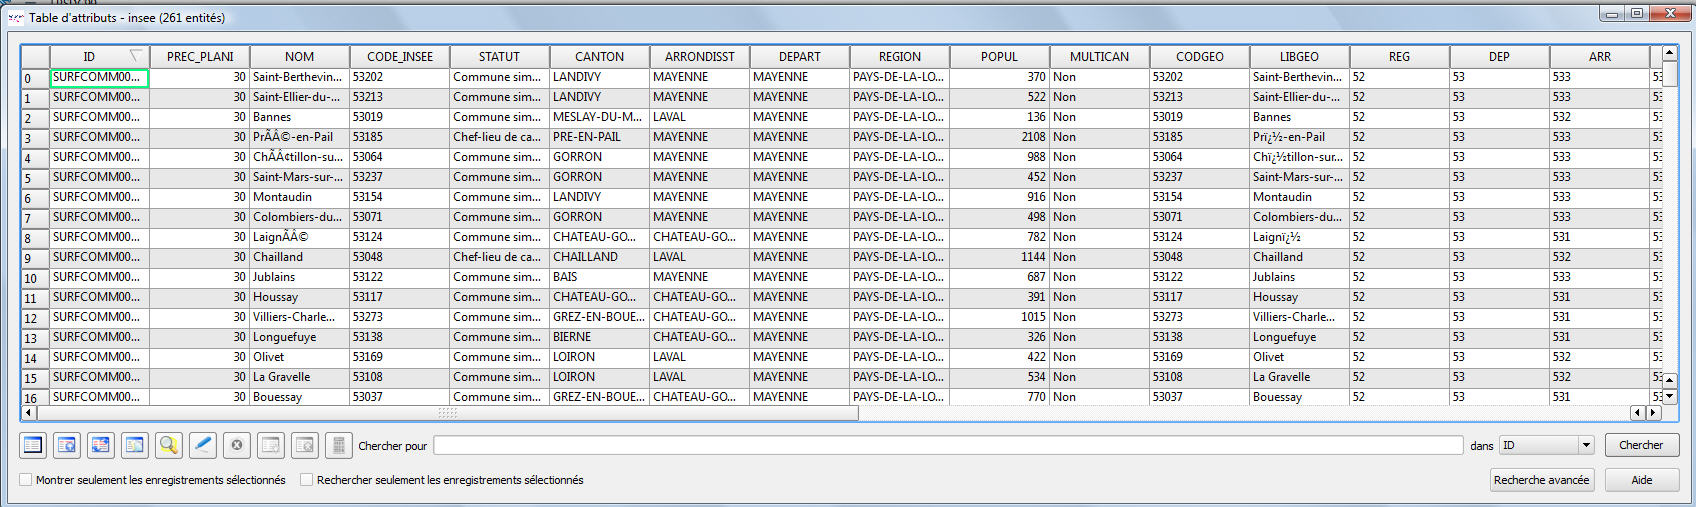This screenshot has height=507, width=1696.
Task: Zoom map to selected rows
Action: pos(169,445)
